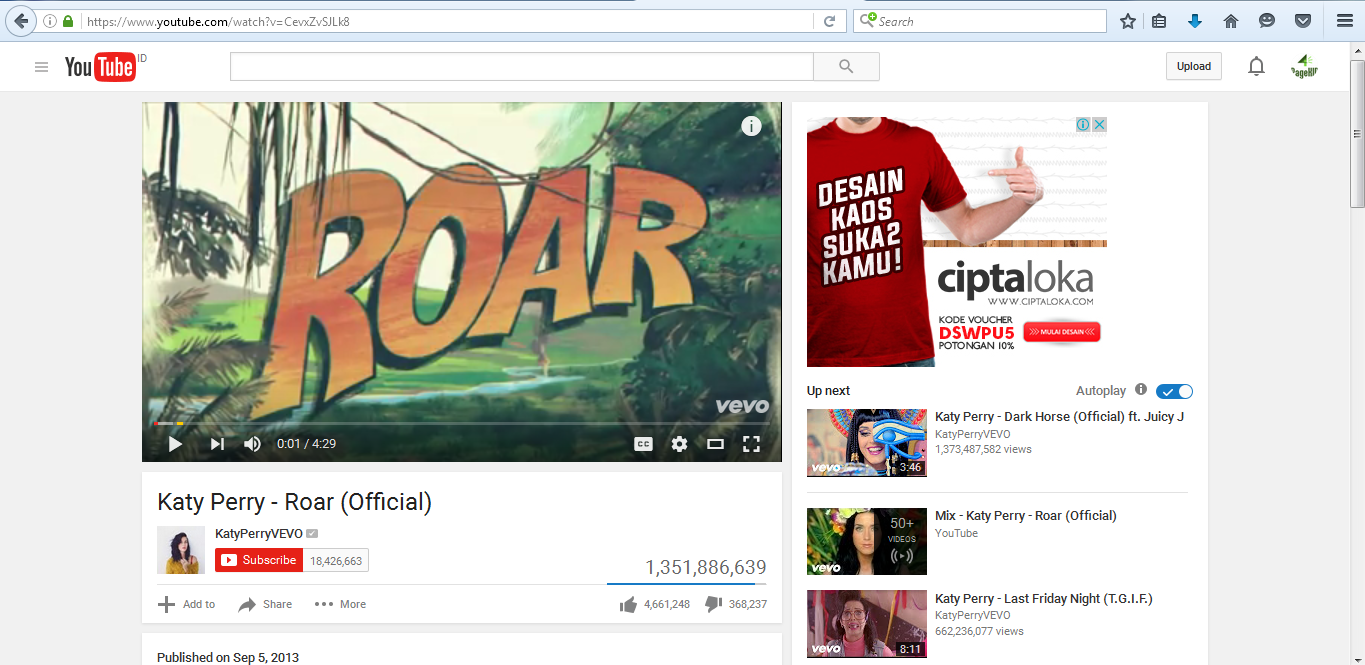Click the KatyPerryVEVO channel avatar
The width and height of the screenshot is (1365, 665).
181,550
